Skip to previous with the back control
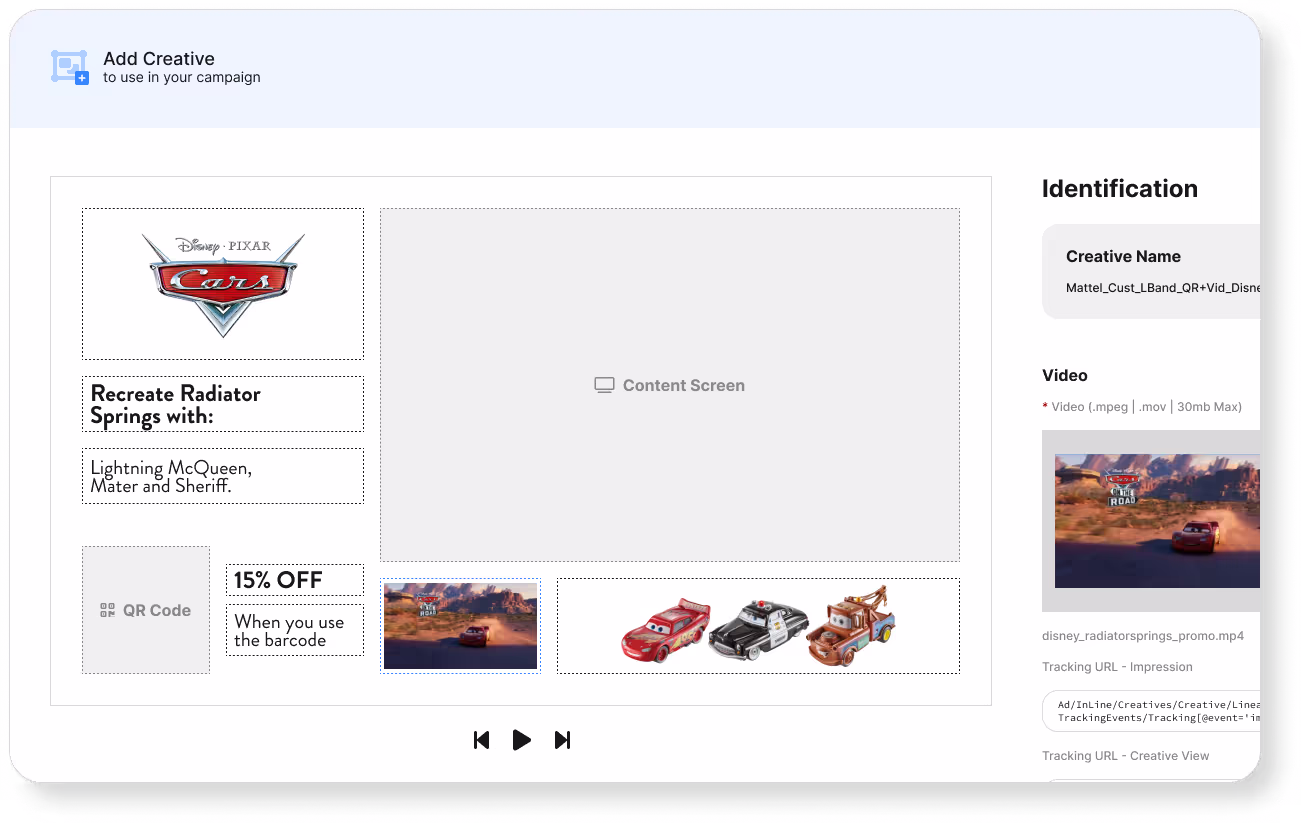The image size is (1301, 823). (481, 740)
